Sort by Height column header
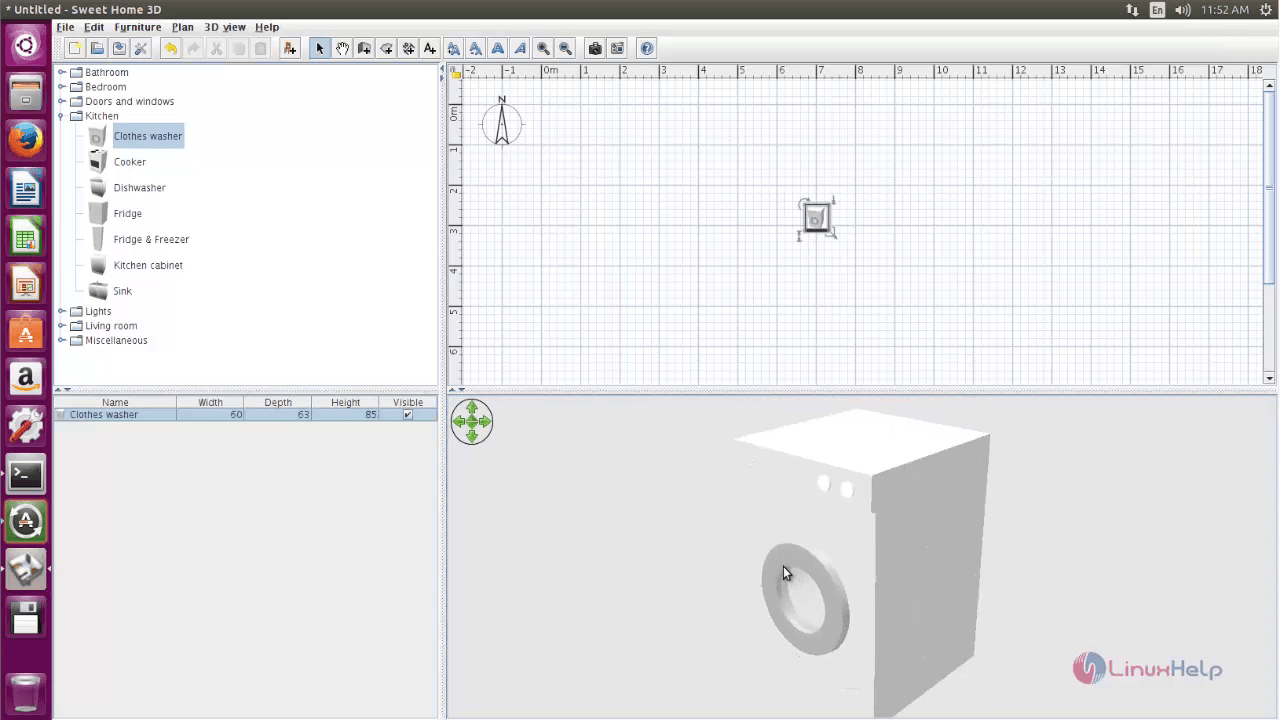1280x720 pixels. [x=345, y=402]
